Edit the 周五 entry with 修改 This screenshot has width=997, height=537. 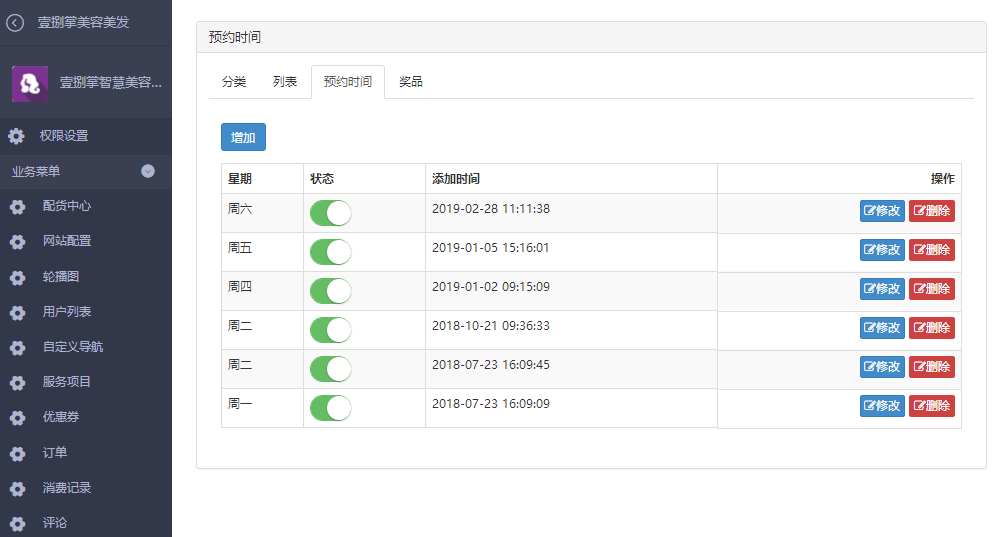pos(883,250)
